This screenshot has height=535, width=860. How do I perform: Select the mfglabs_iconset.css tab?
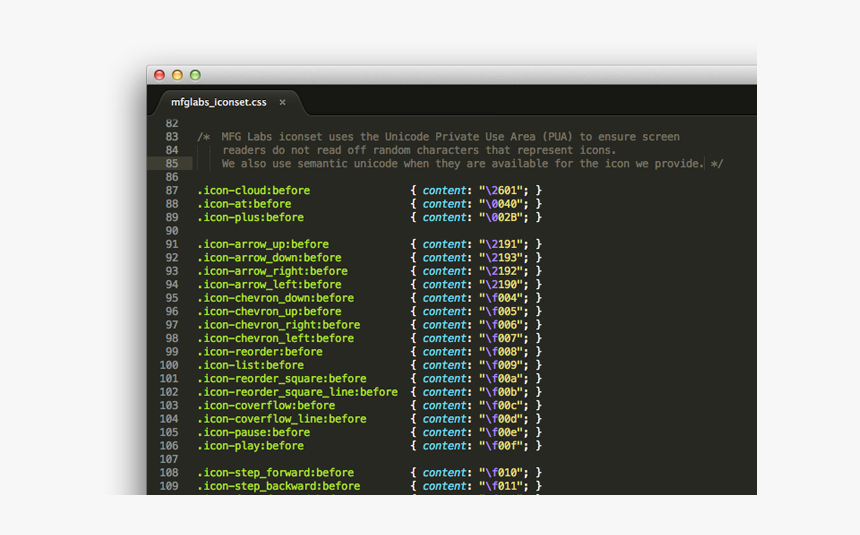click(x=218, y=102)
